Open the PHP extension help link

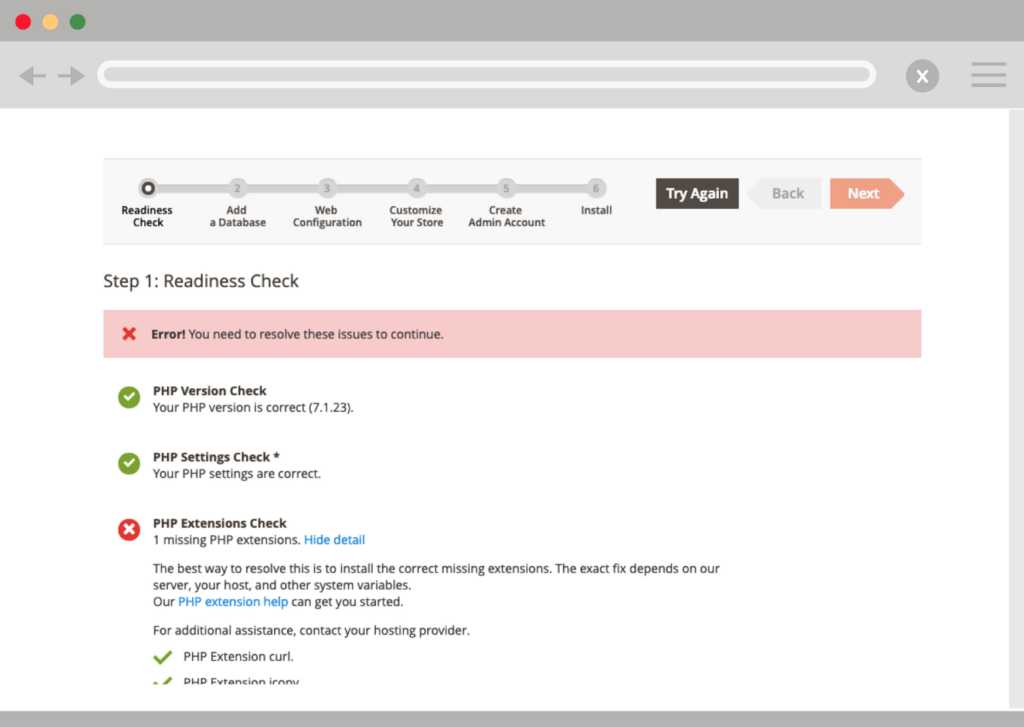[x=233, y=601]
